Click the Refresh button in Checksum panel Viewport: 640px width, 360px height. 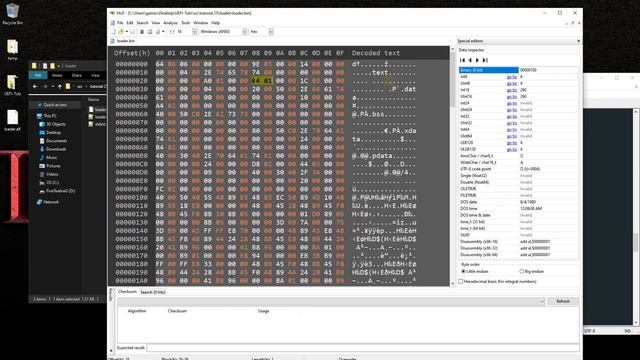click(x=563, y=301)
